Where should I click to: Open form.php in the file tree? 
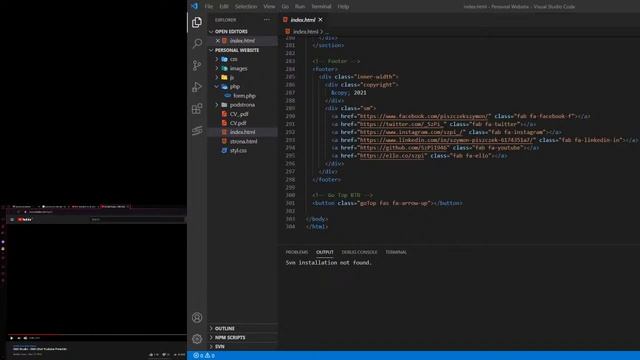pyautogui.click(x=243, y=96)
